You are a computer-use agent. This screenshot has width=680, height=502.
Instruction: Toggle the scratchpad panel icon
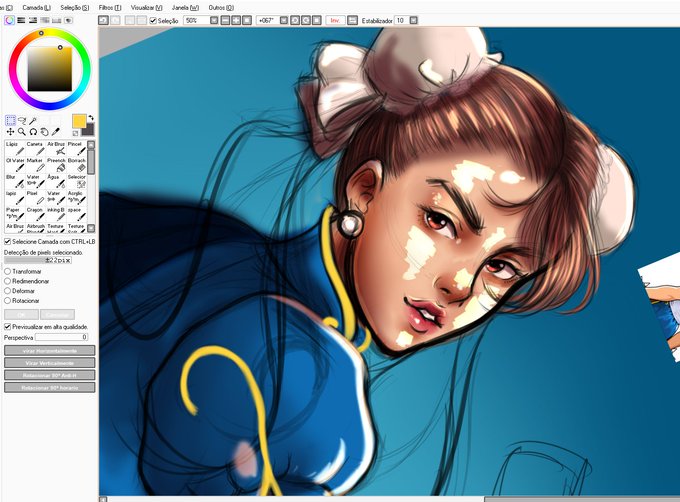point(68,20)
